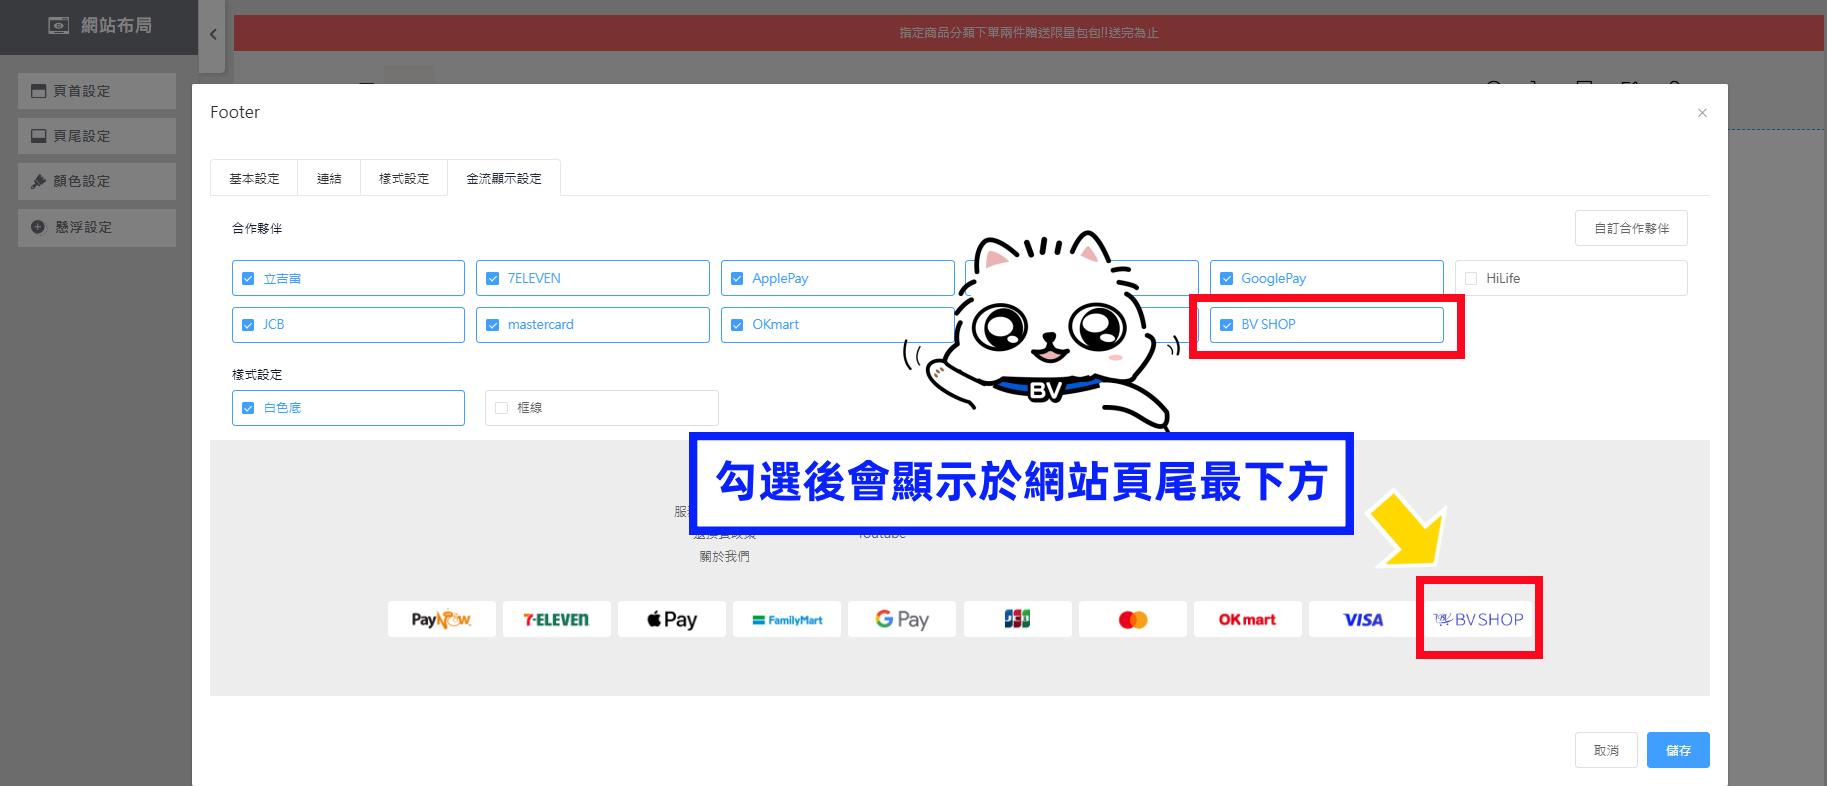
Task: Toggle the mastercard checkbox
Action: click(492, 325)
